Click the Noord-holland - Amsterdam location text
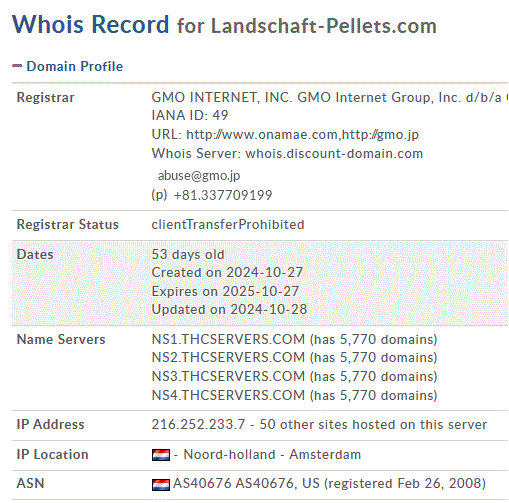This screenshot has height=503, width=509. click(x=272, y=455)
